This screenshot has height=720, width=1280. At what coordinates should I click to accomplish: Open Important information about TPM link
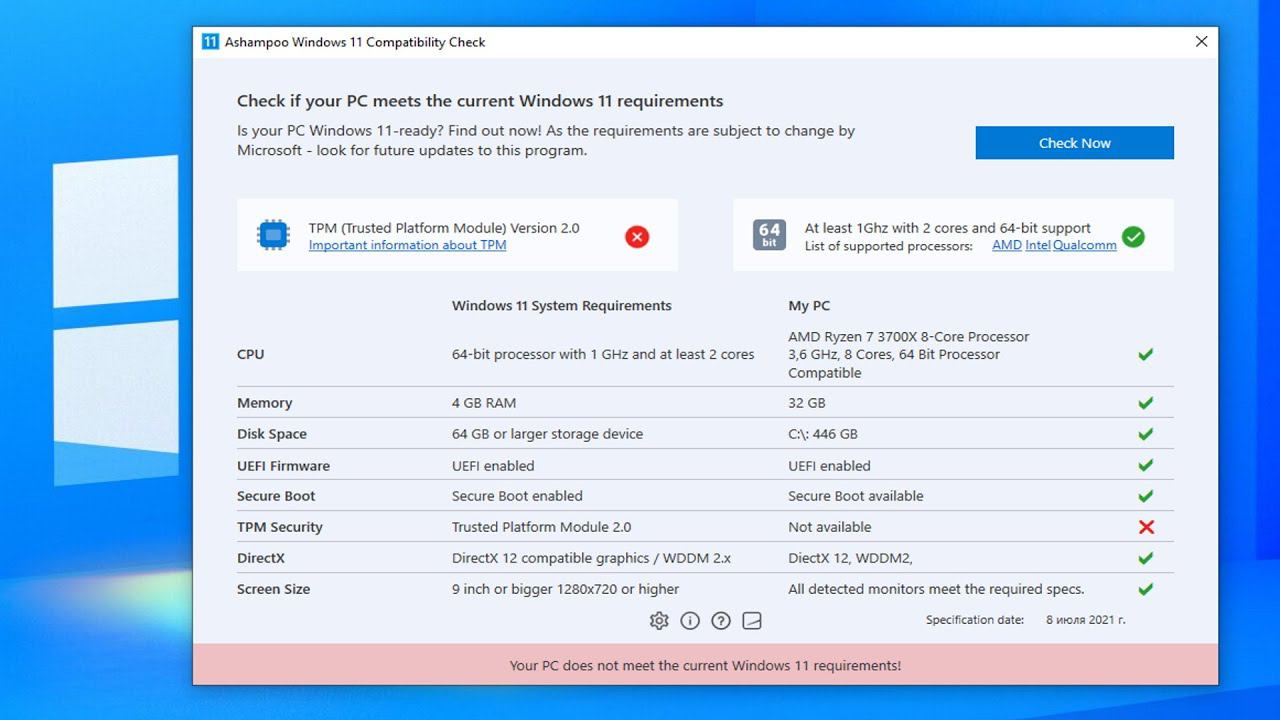pos(407,245)
